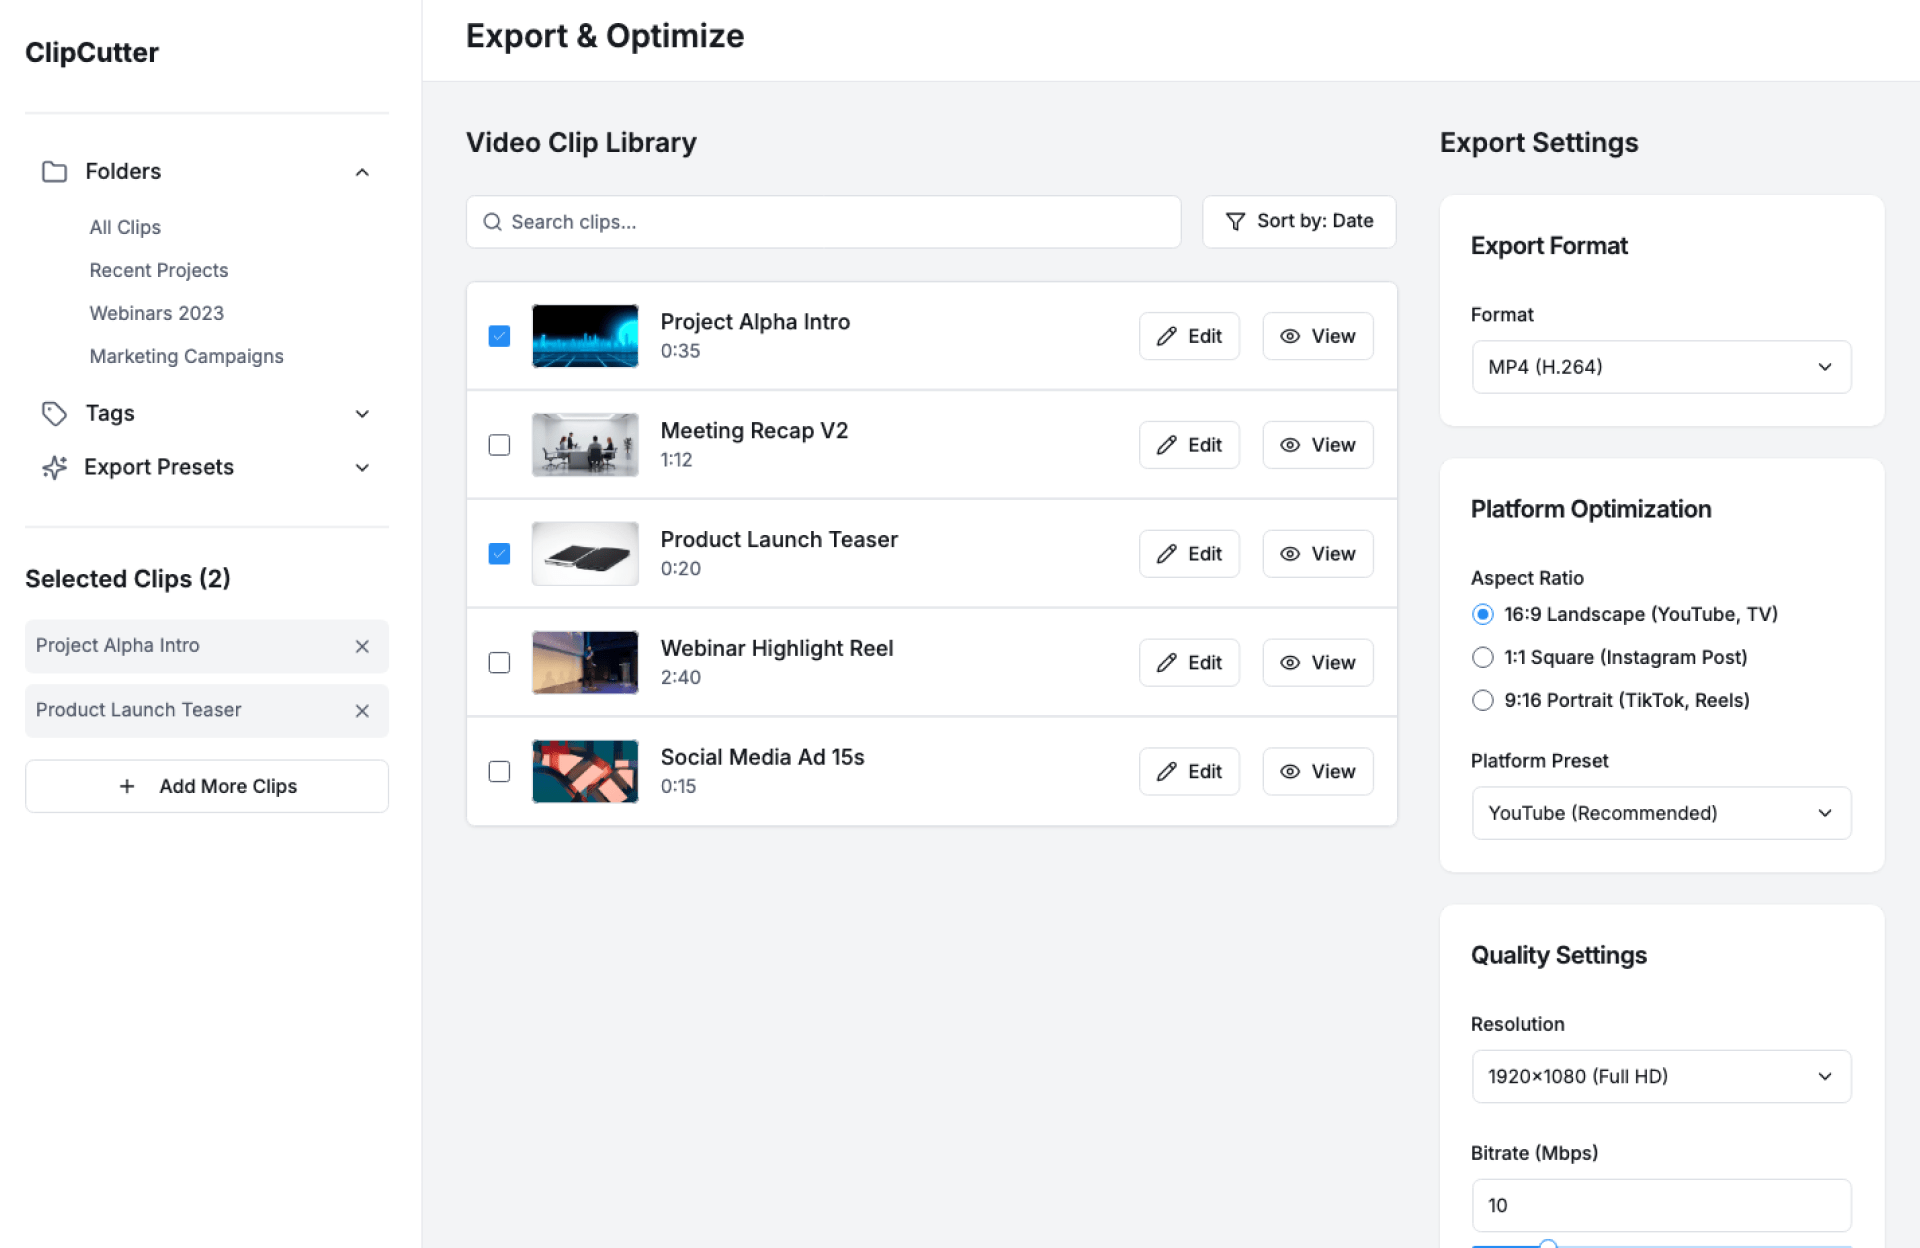Click the Add More Clips button

(207, 786)
